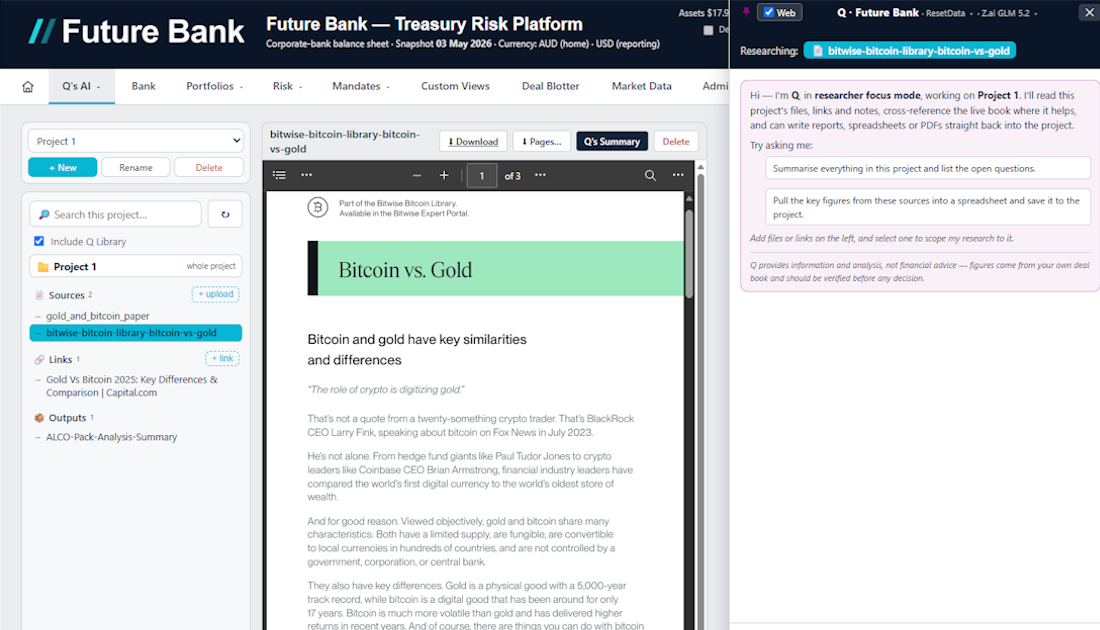This screenshot has width=1100, height=630.
Task: Open Custom Views tab
Action: point(455,86)
